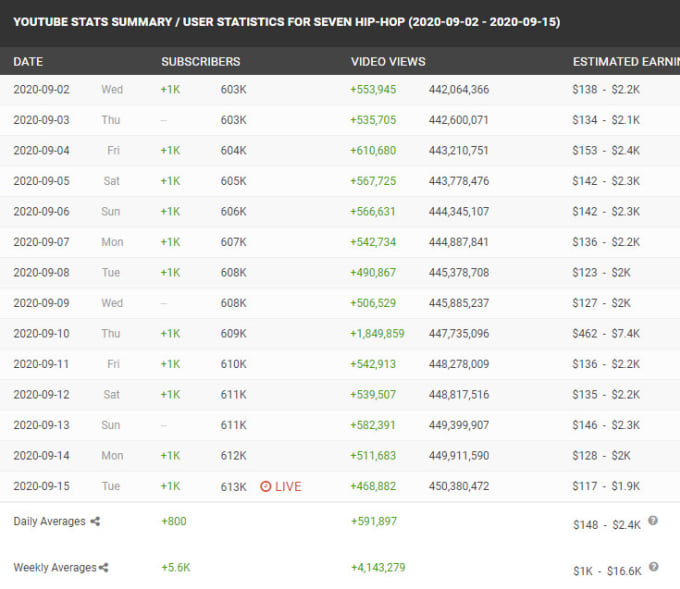680x589 pixels.
Task: Click daily average subscribers +800
Action: point(173,521)
